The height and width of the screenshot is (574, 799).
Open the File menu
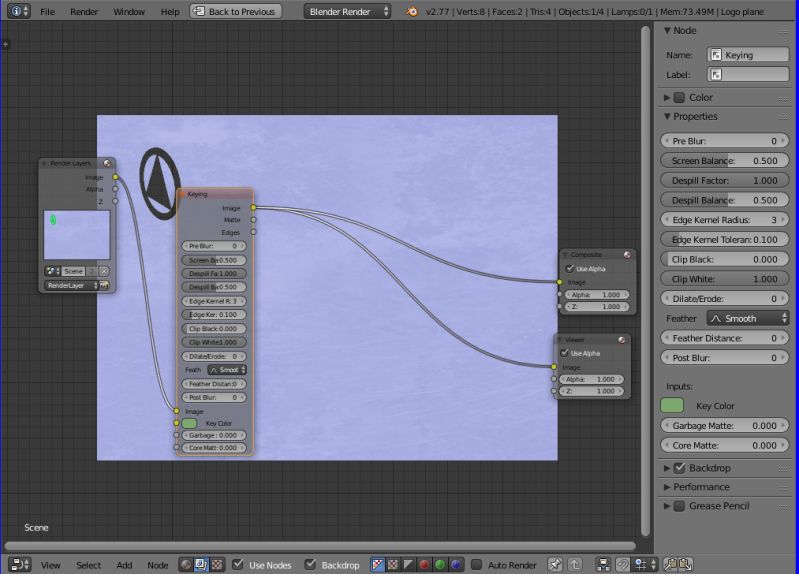pyautogui.click(x=47, y=12)
